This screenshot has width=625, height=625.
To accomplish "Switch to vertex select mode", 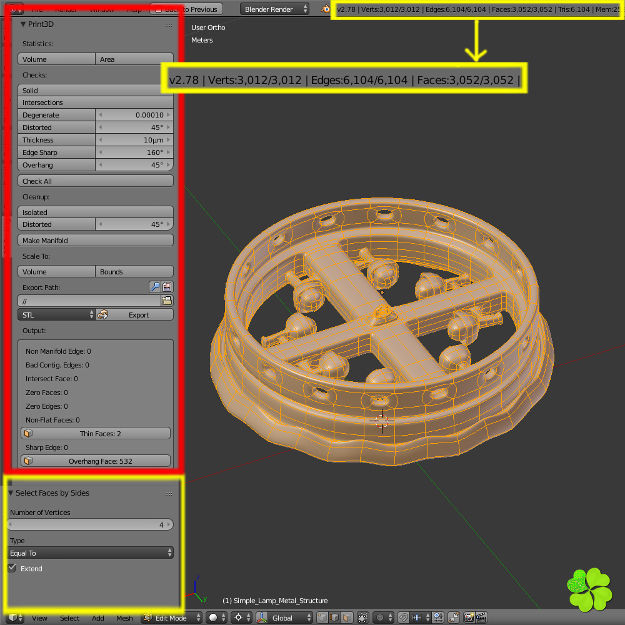I will (322, 617).
